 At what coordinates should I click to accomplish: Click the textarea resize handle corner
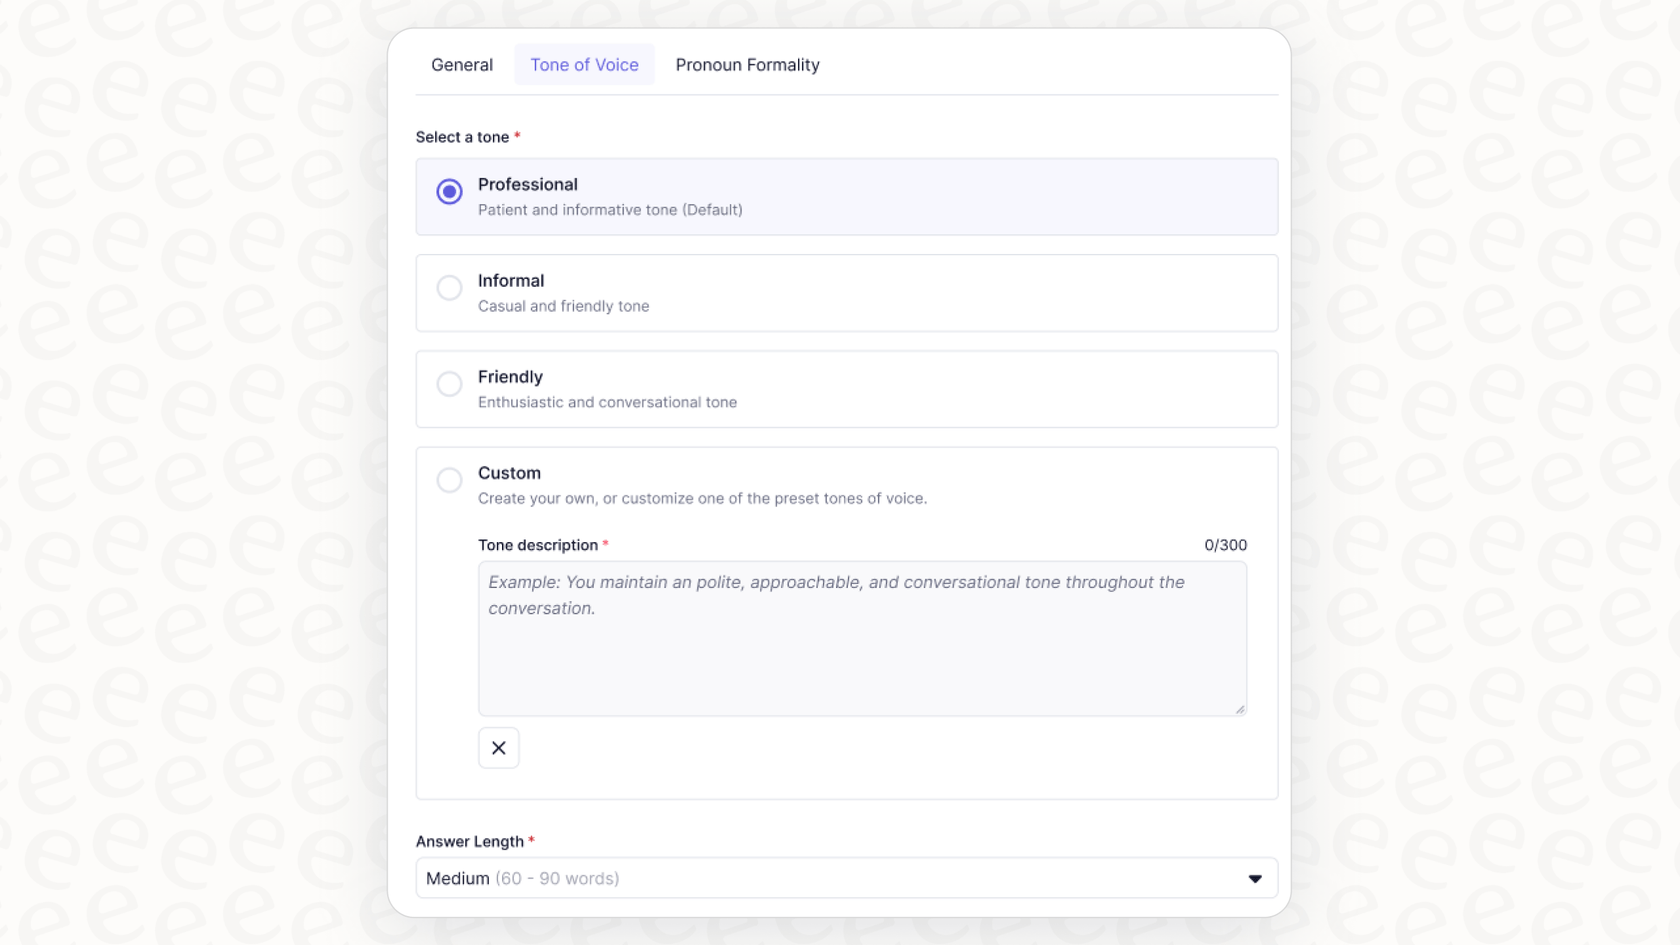click(x=1240, y=709)
